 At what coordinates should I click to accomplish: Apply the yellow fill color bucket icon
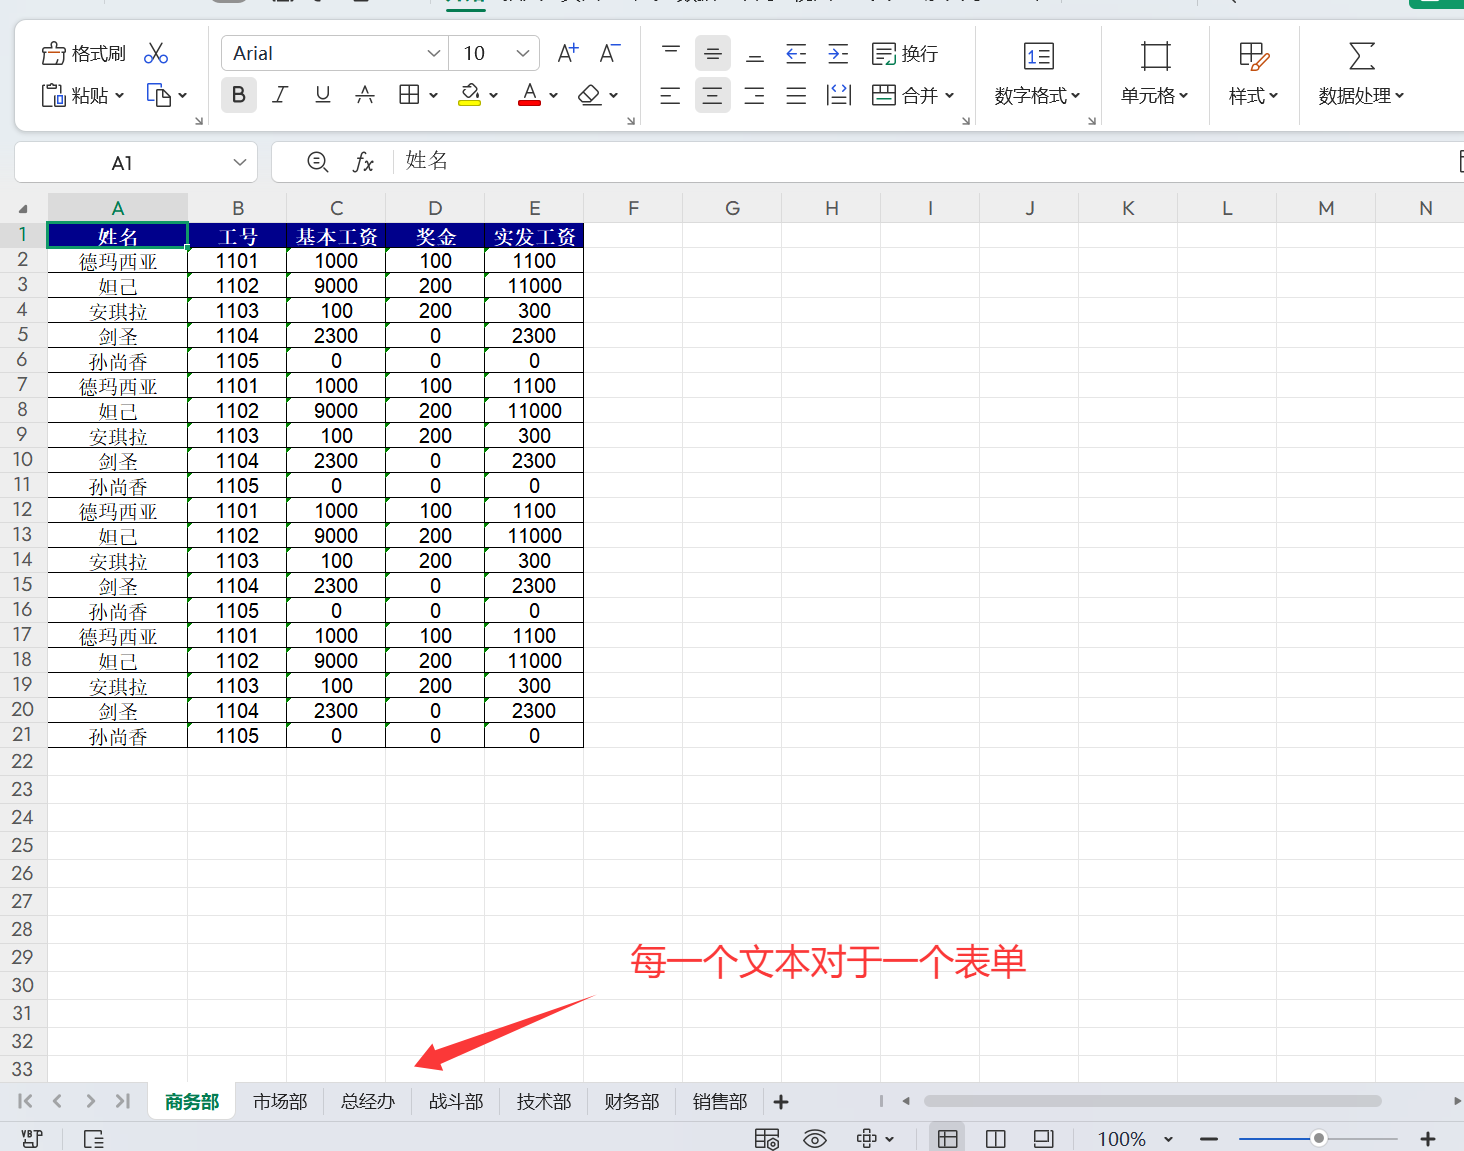(x=470, y=95)
